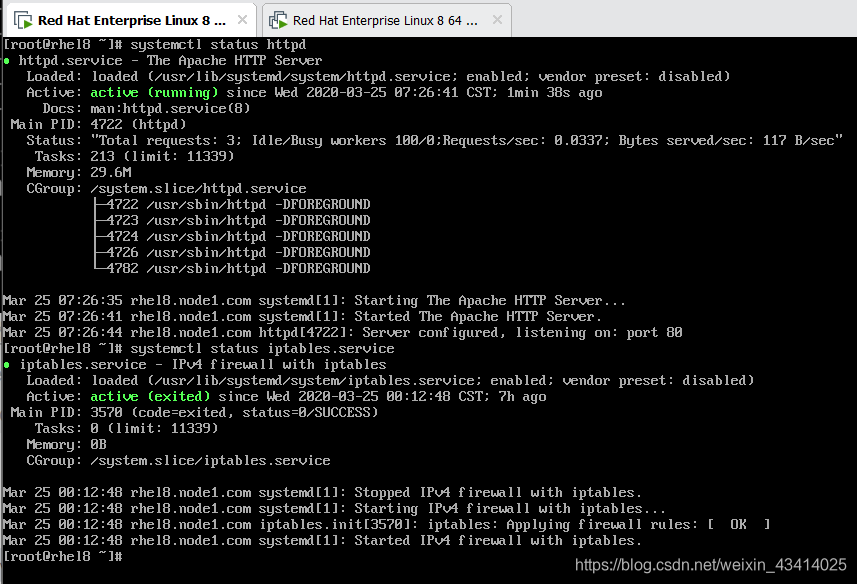Click the 'Tasks: 213 (limit: 11339)' line
Viewport: 857px width, 584px height.
pos(134,156)
